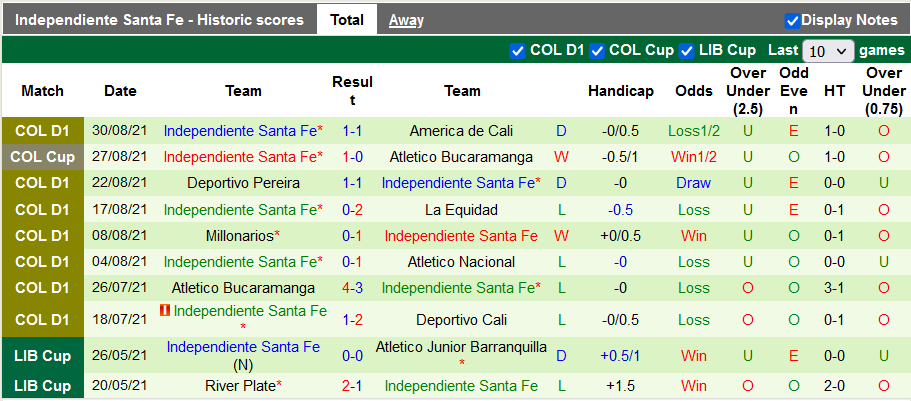Open Deportivo Pereira team page
The height and width of the screenshot is (401, 911).
(x=243, y=183)
